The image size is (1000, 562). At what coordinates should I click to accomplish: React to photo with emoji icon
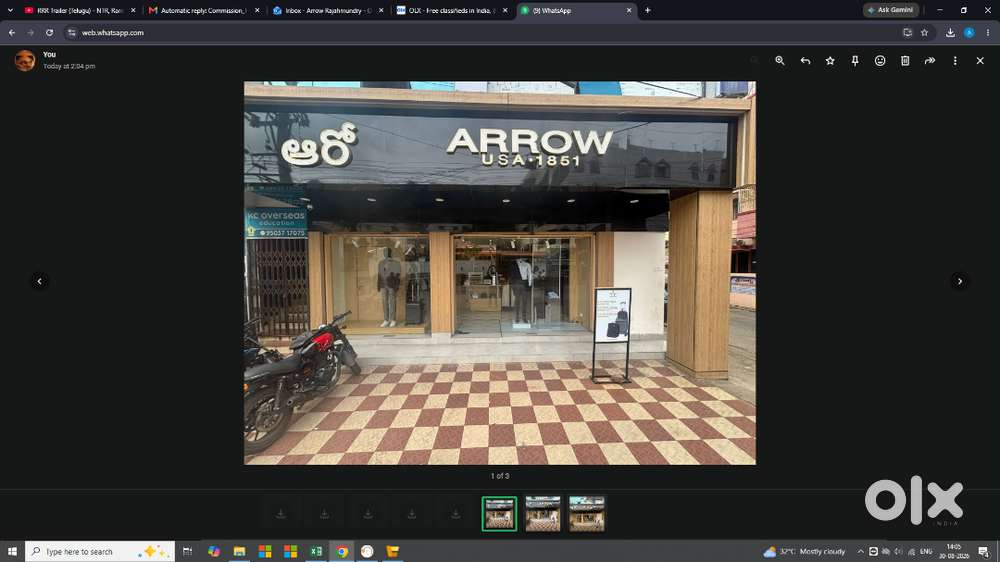(879, 61)
